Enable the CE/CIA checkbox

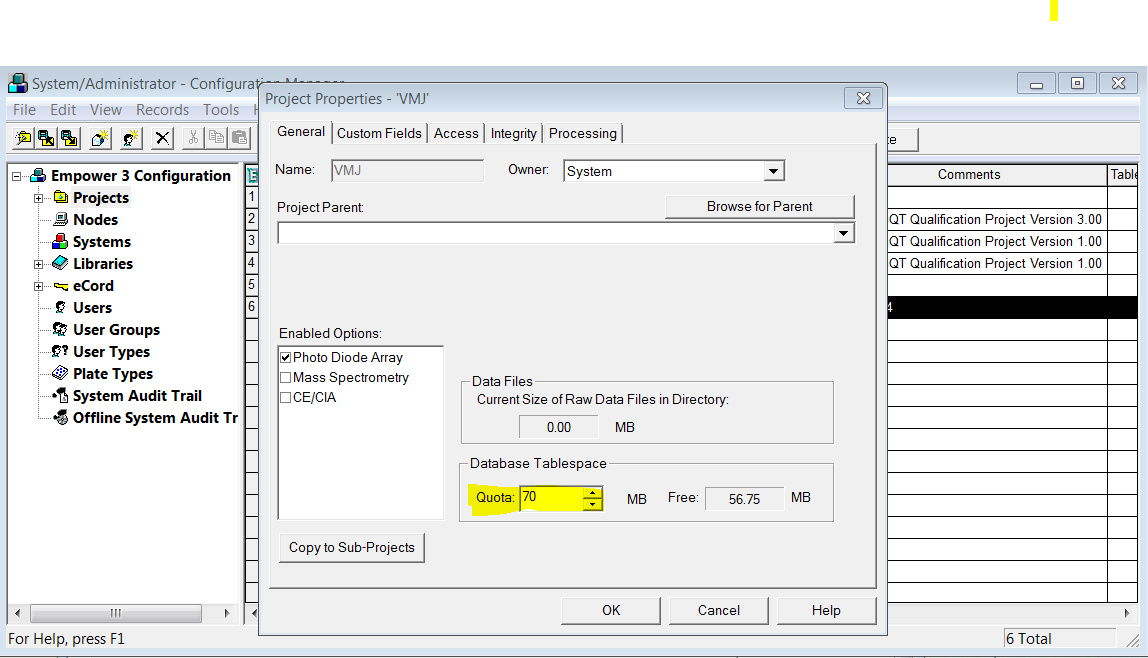pyautogui.click(x=286, y=398)
